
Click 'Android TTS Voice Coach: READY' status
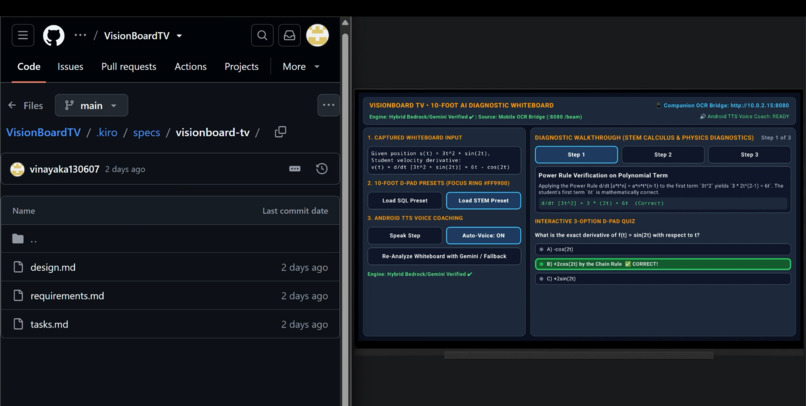pyautogui.click(x=744, y=117)
